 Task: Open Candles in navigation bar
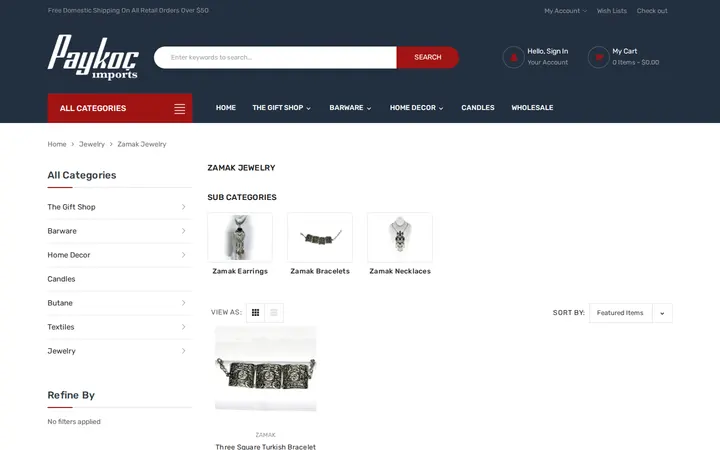(478, 108)
